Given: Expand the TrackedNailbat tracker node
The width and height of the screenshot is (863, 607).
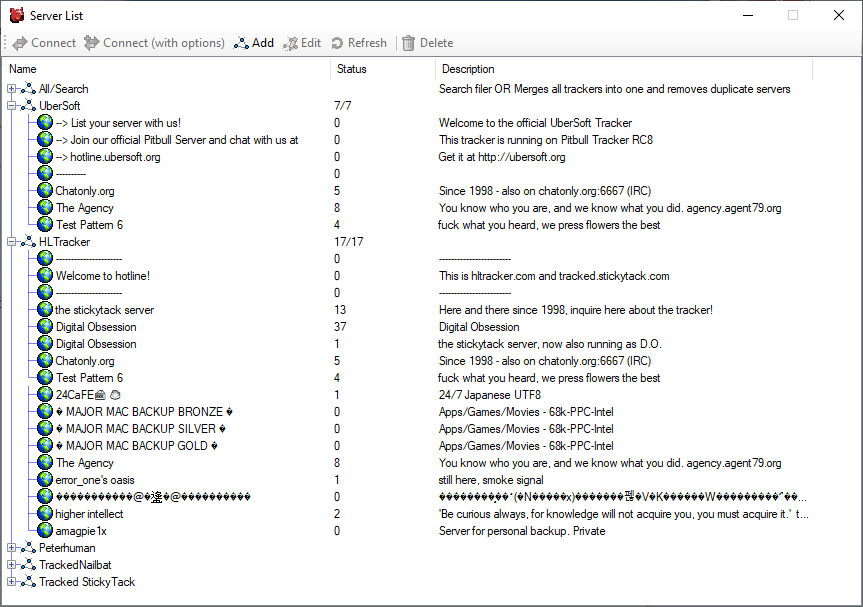Looking at the screenshot, I should (x=12, y=565).
